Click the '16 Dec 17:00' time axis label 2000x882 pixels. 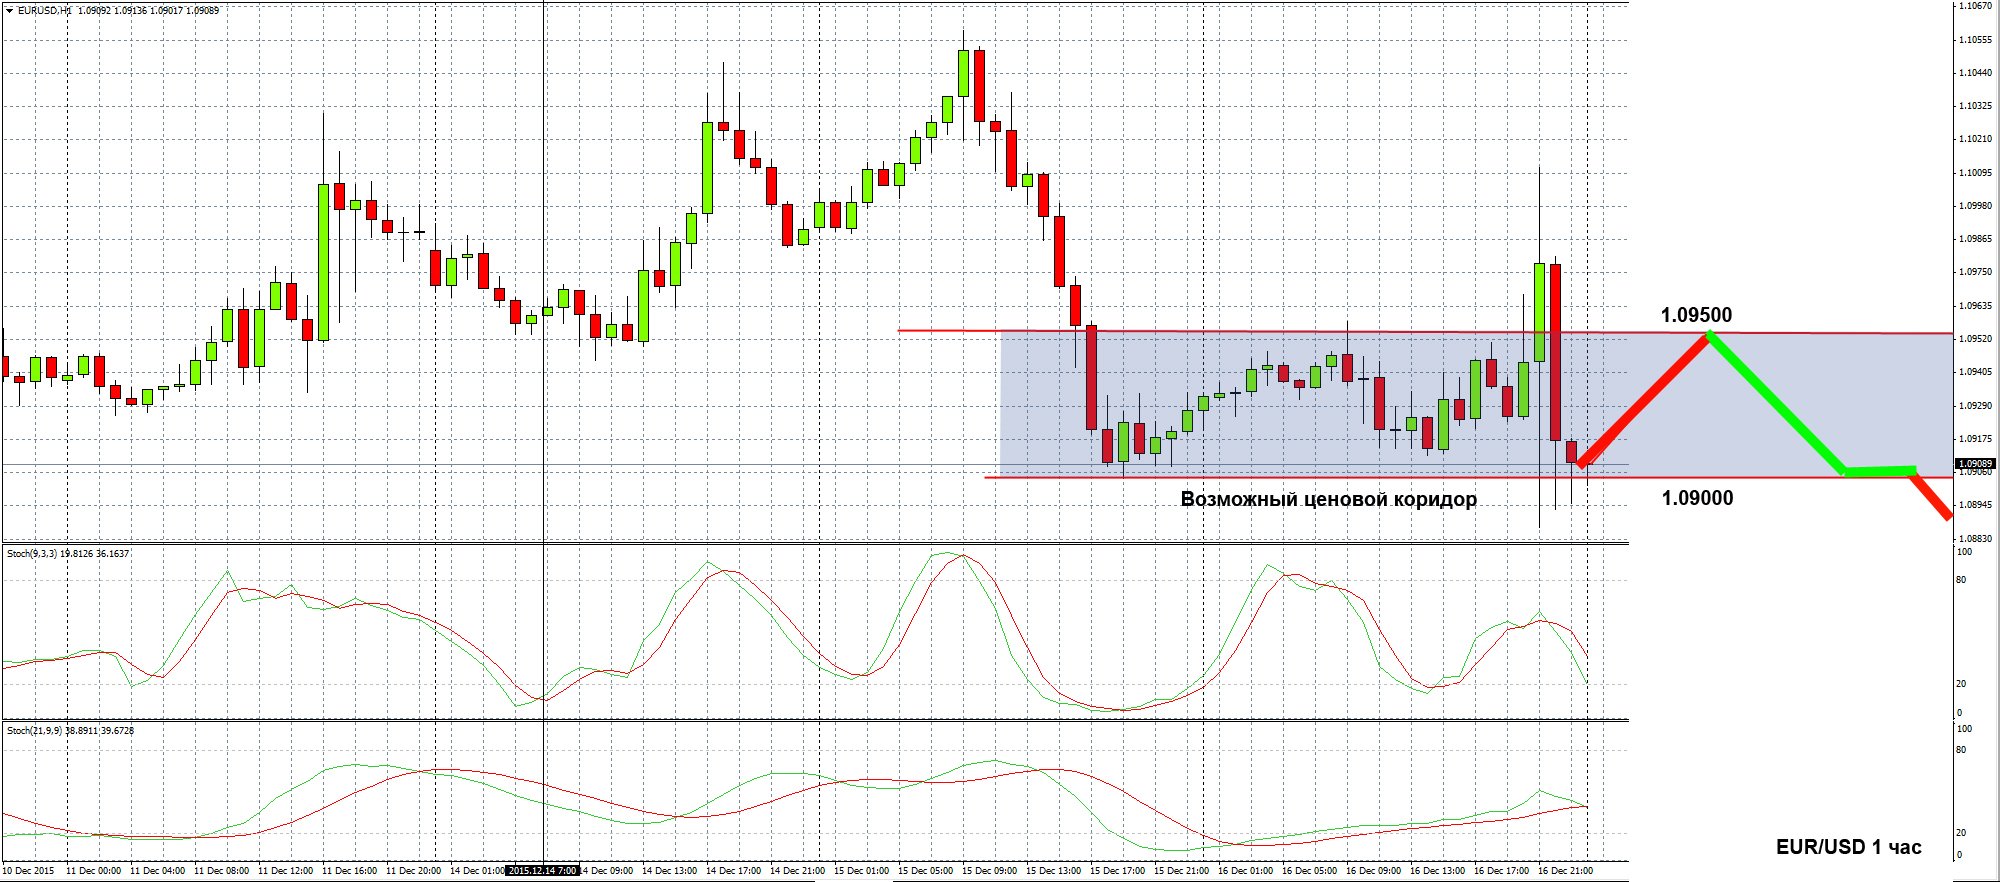point(1501,870)
